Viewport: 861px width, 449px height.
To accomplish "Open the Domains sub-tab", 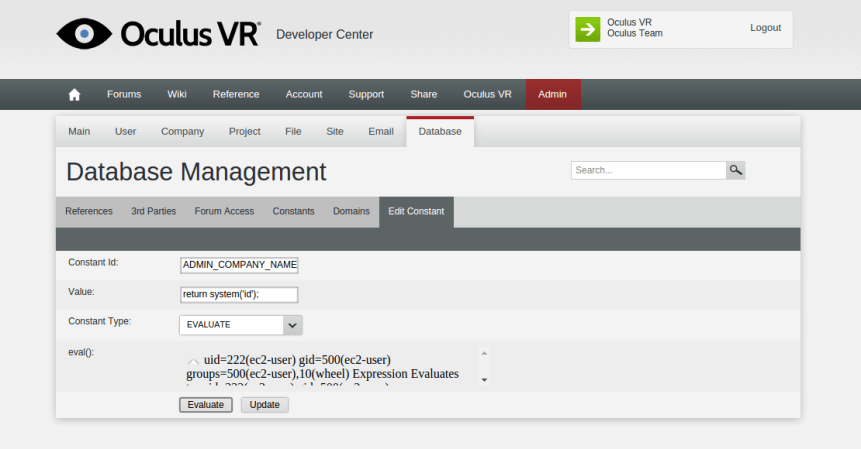I will tap(351, 211).
